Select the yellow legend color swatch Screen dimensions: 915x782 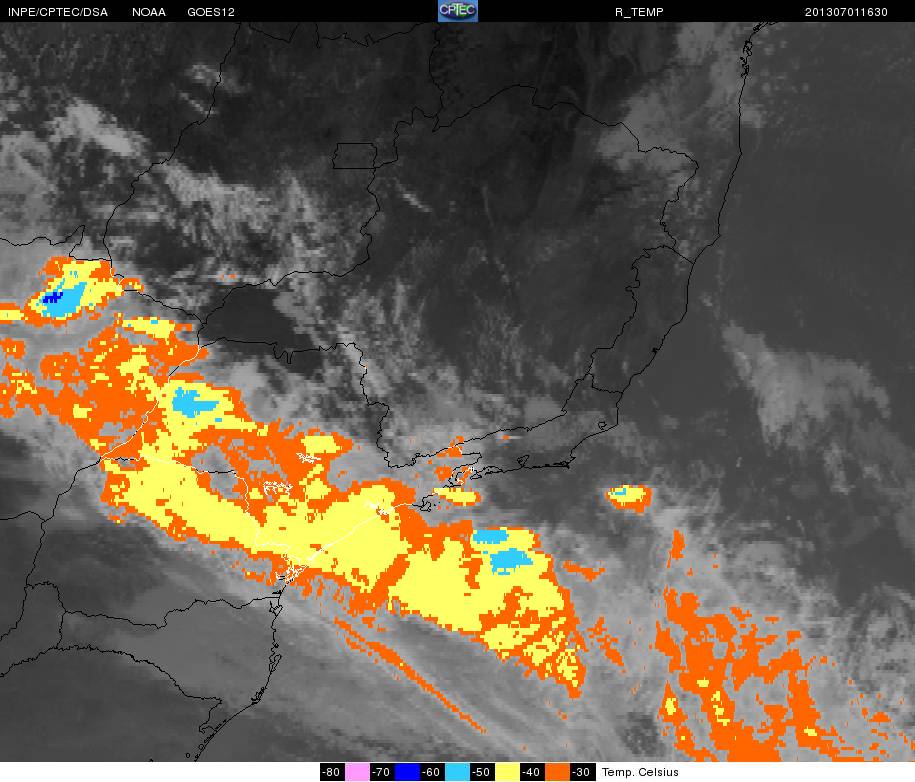507,772
